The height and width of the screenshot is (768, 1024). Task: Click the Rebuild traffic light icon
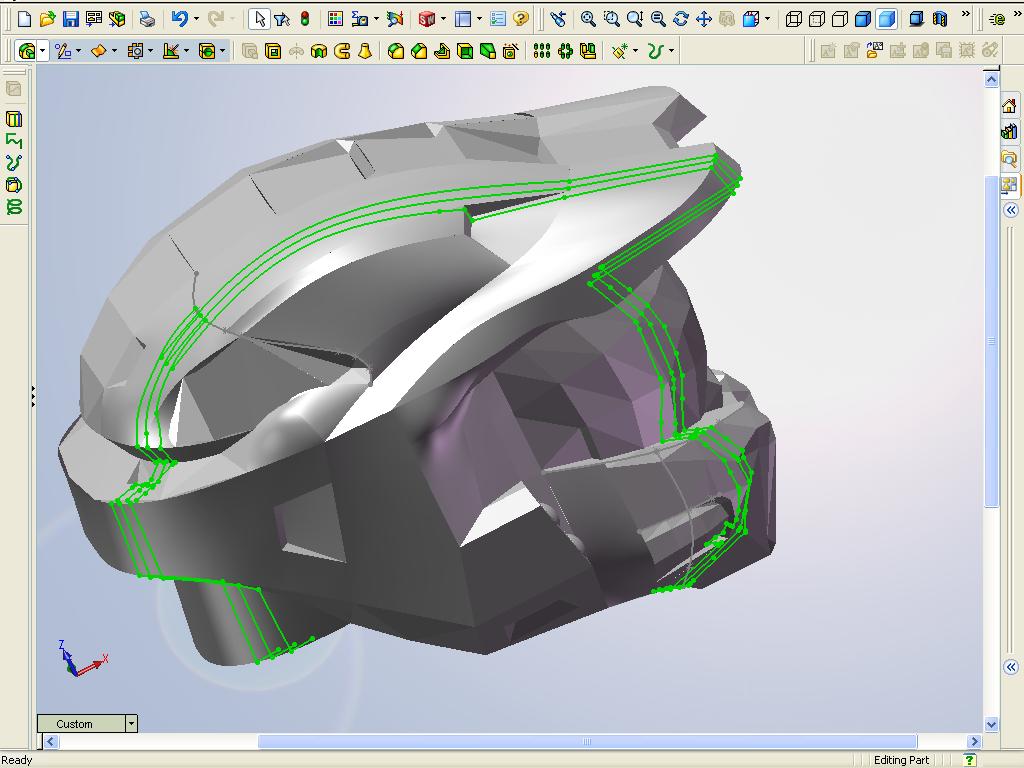305,19
